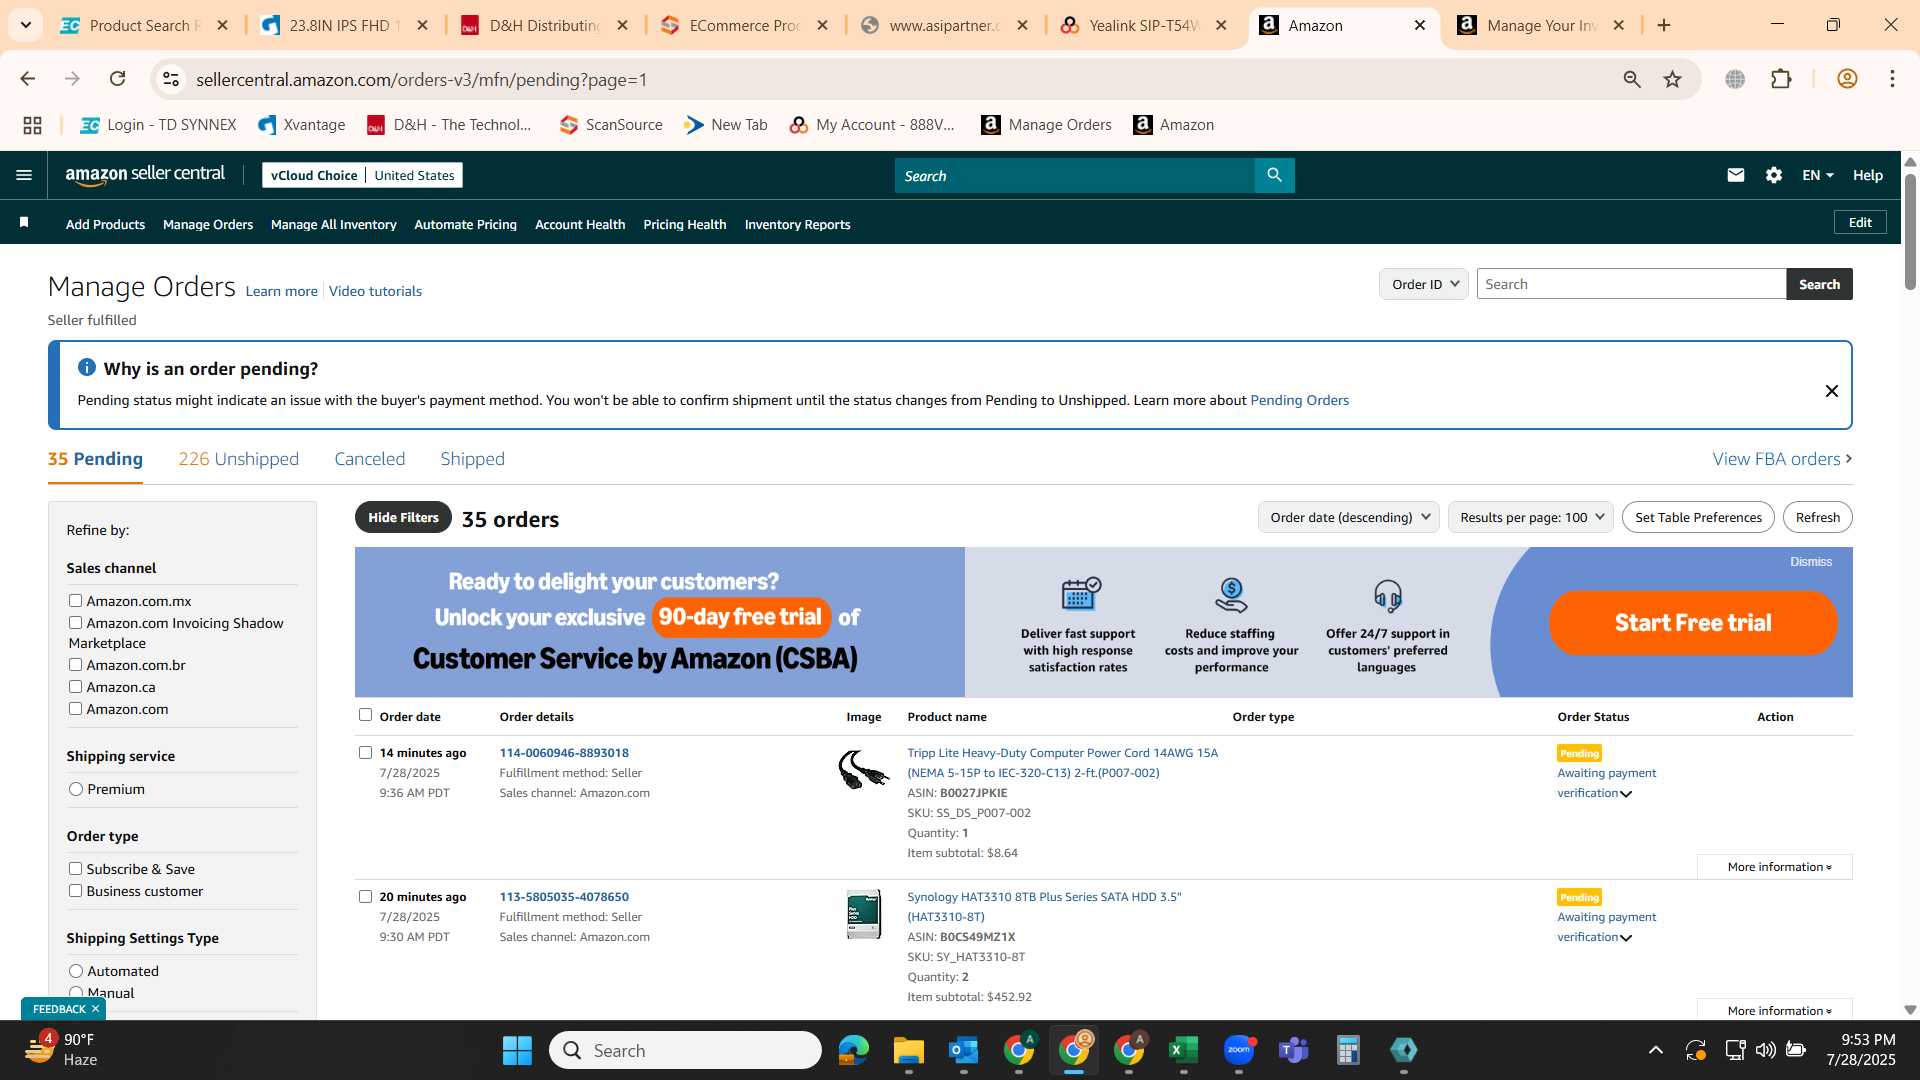Reload the page with browser refresh icon
Viewport: 1920px width, 1080px height.
tap(117, 79)
